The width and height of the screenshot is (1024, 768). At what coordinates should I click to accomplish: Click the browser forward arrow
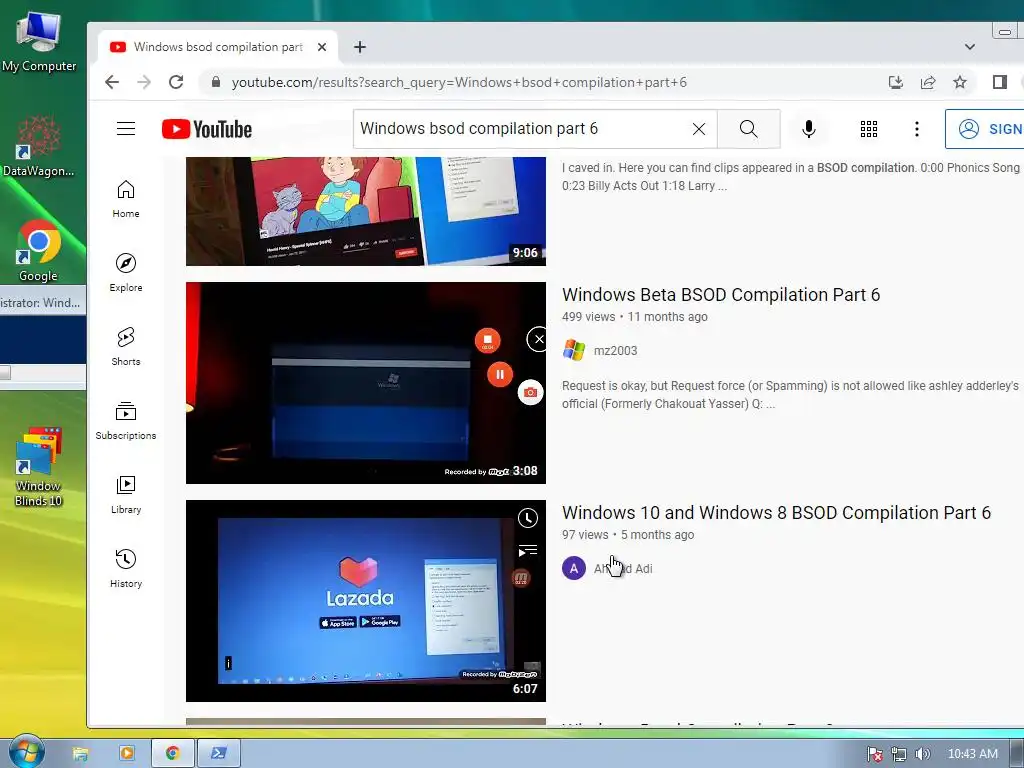coord(144,82)
